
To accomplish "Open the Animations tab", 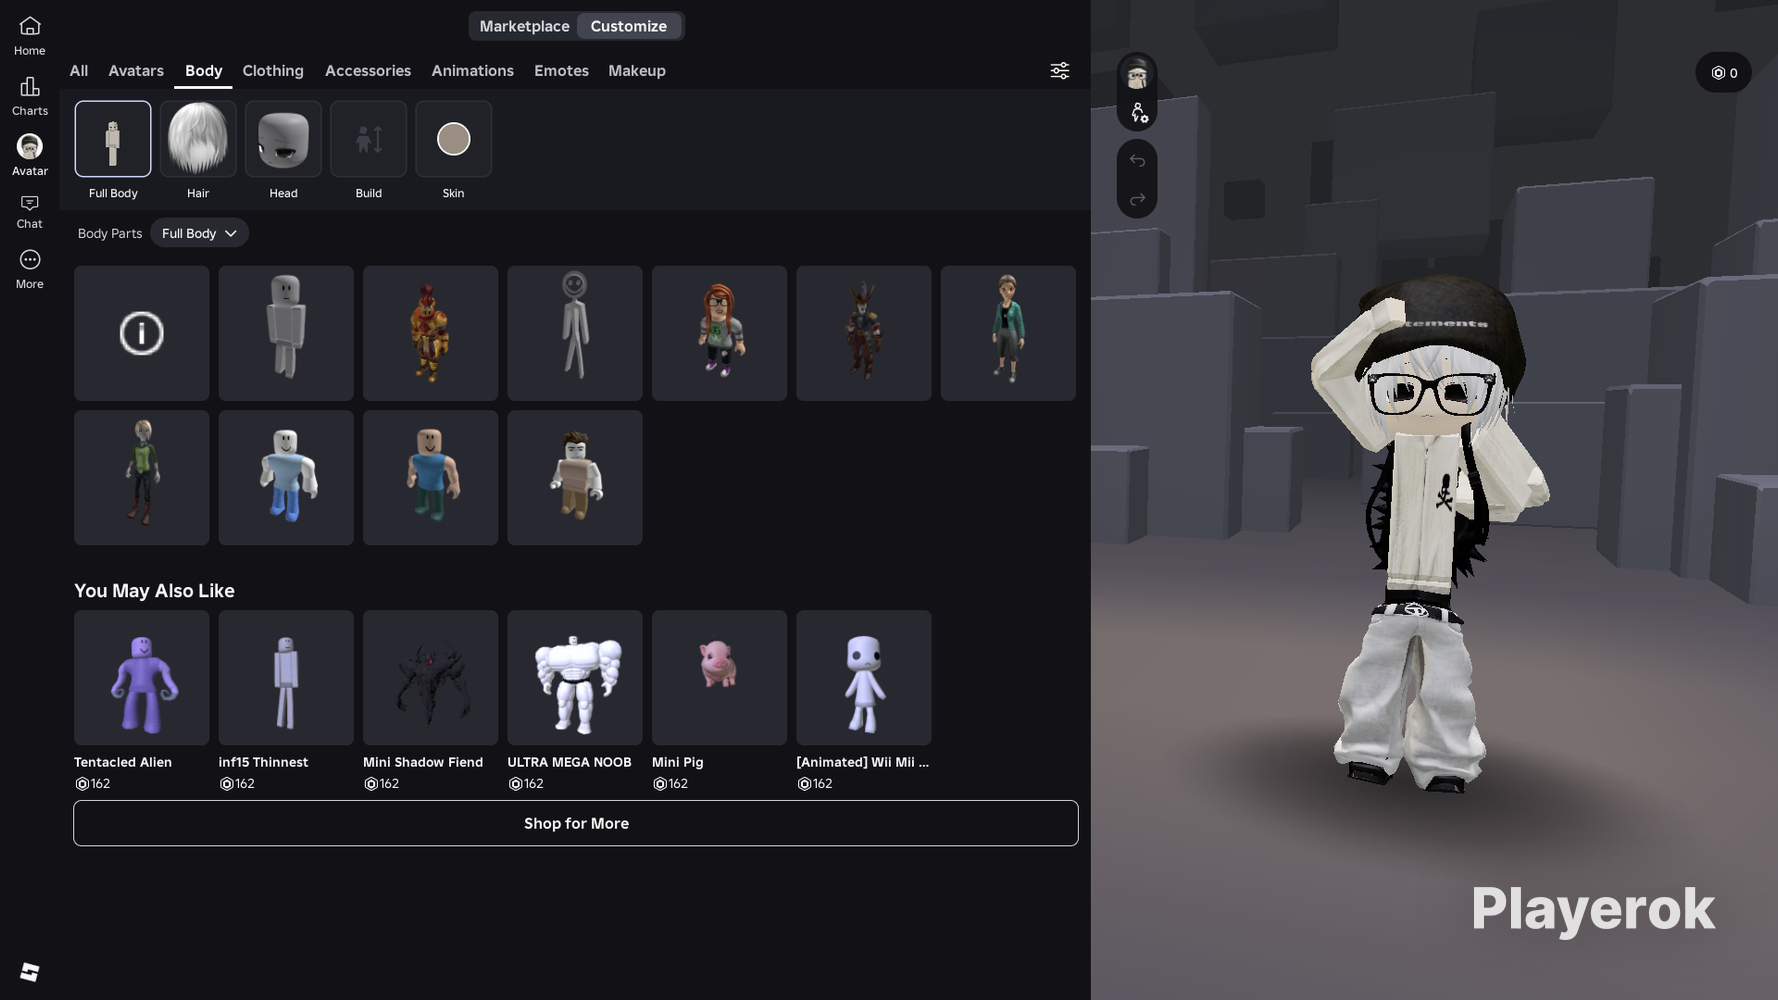I will 473,71.
